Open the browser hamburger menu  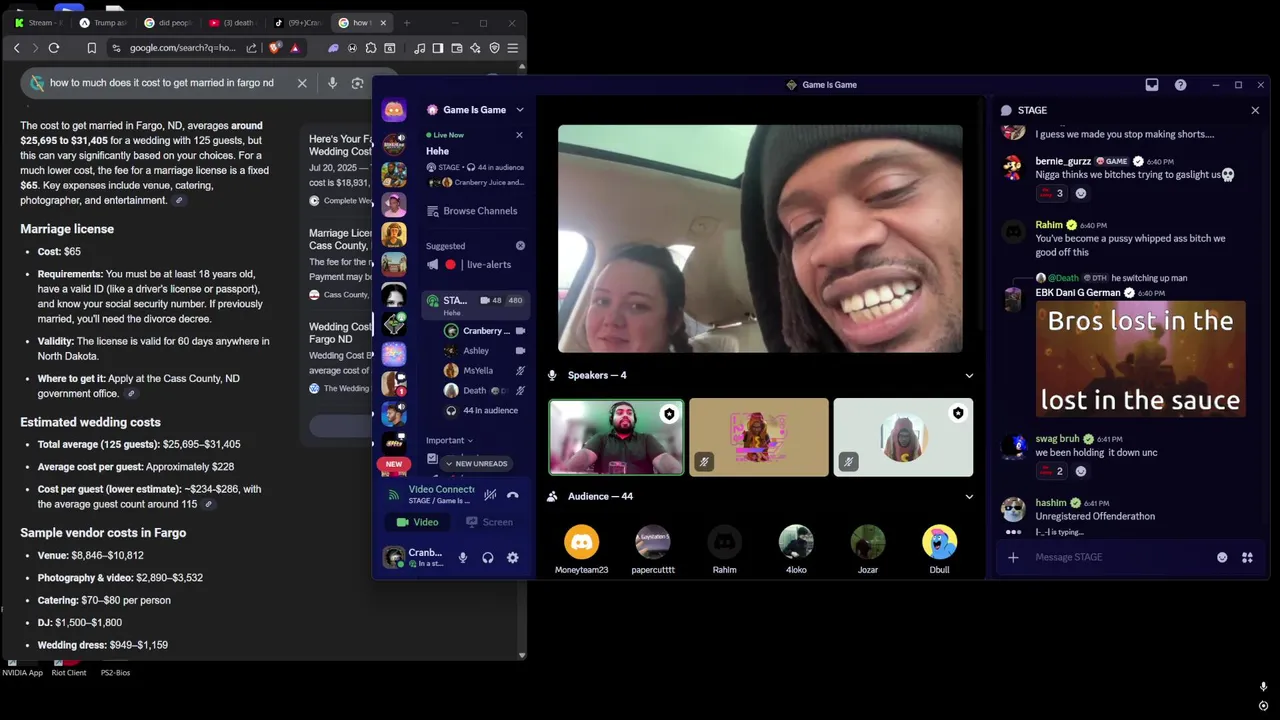pos(513,48)
